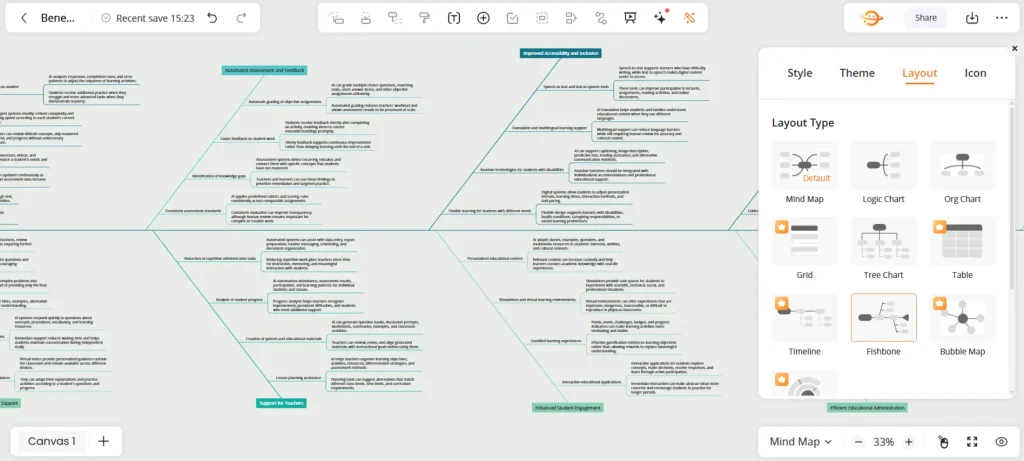This screenshot has width=1024, height=461.
Task: Click the zoom in plus button
Action: (908, 442)
